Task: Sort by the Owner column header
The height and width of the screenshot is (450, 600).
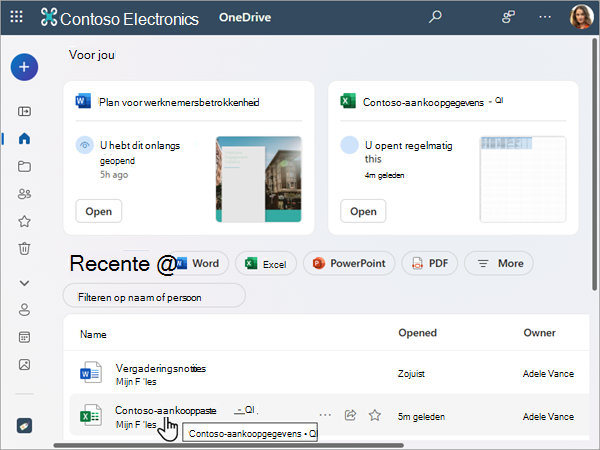Action: (x=540, y=333)
